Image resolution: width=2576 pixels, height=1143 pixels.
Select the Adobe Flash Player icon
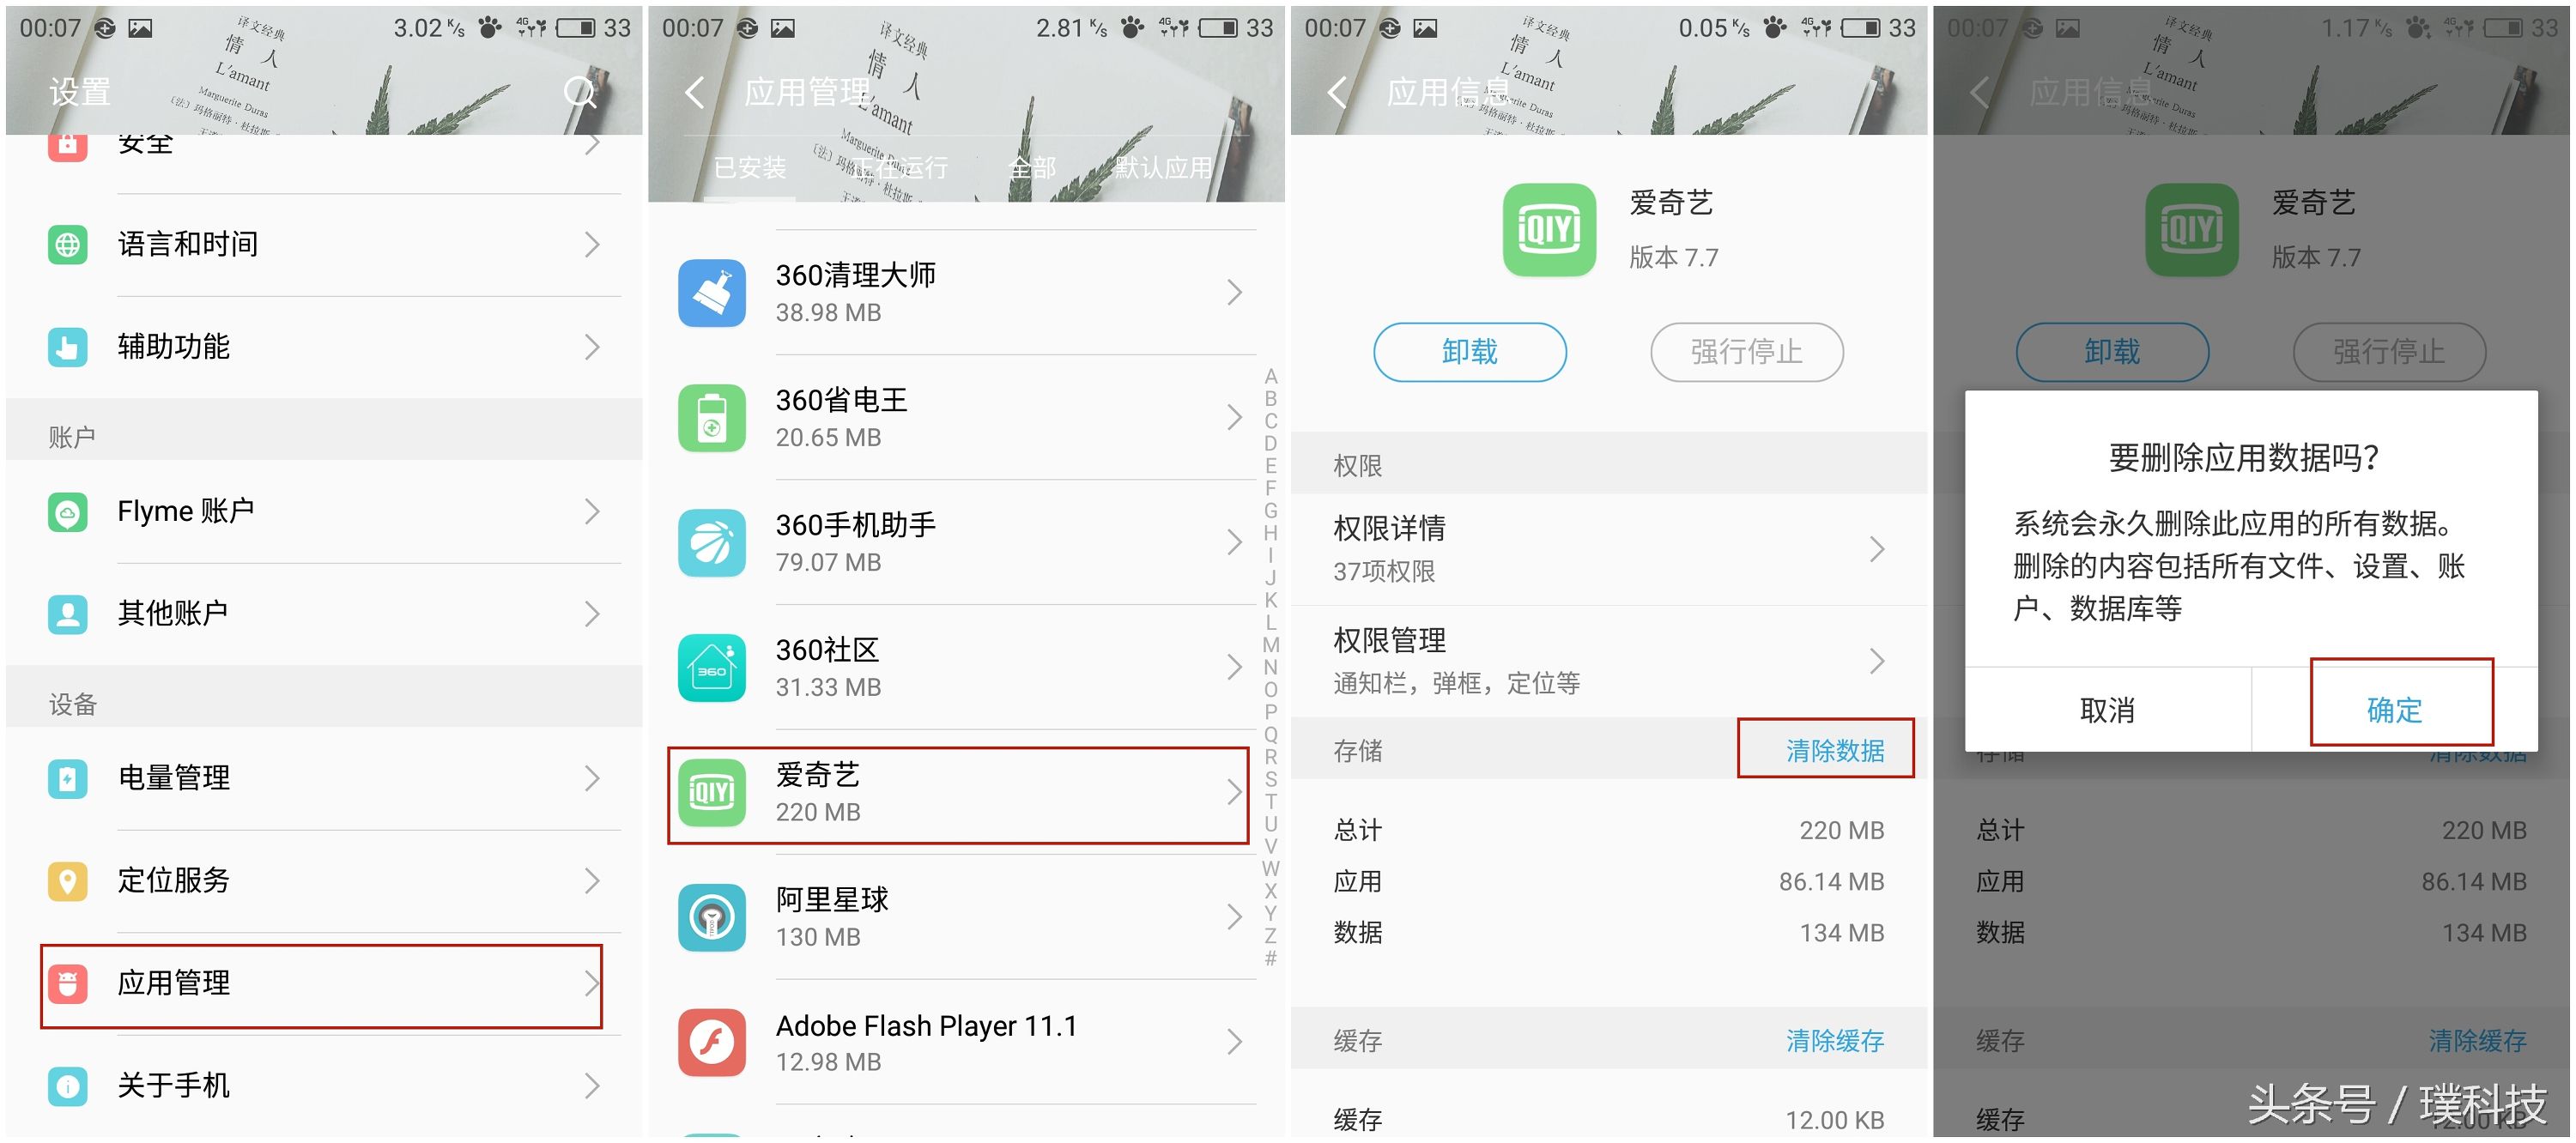714,1042
